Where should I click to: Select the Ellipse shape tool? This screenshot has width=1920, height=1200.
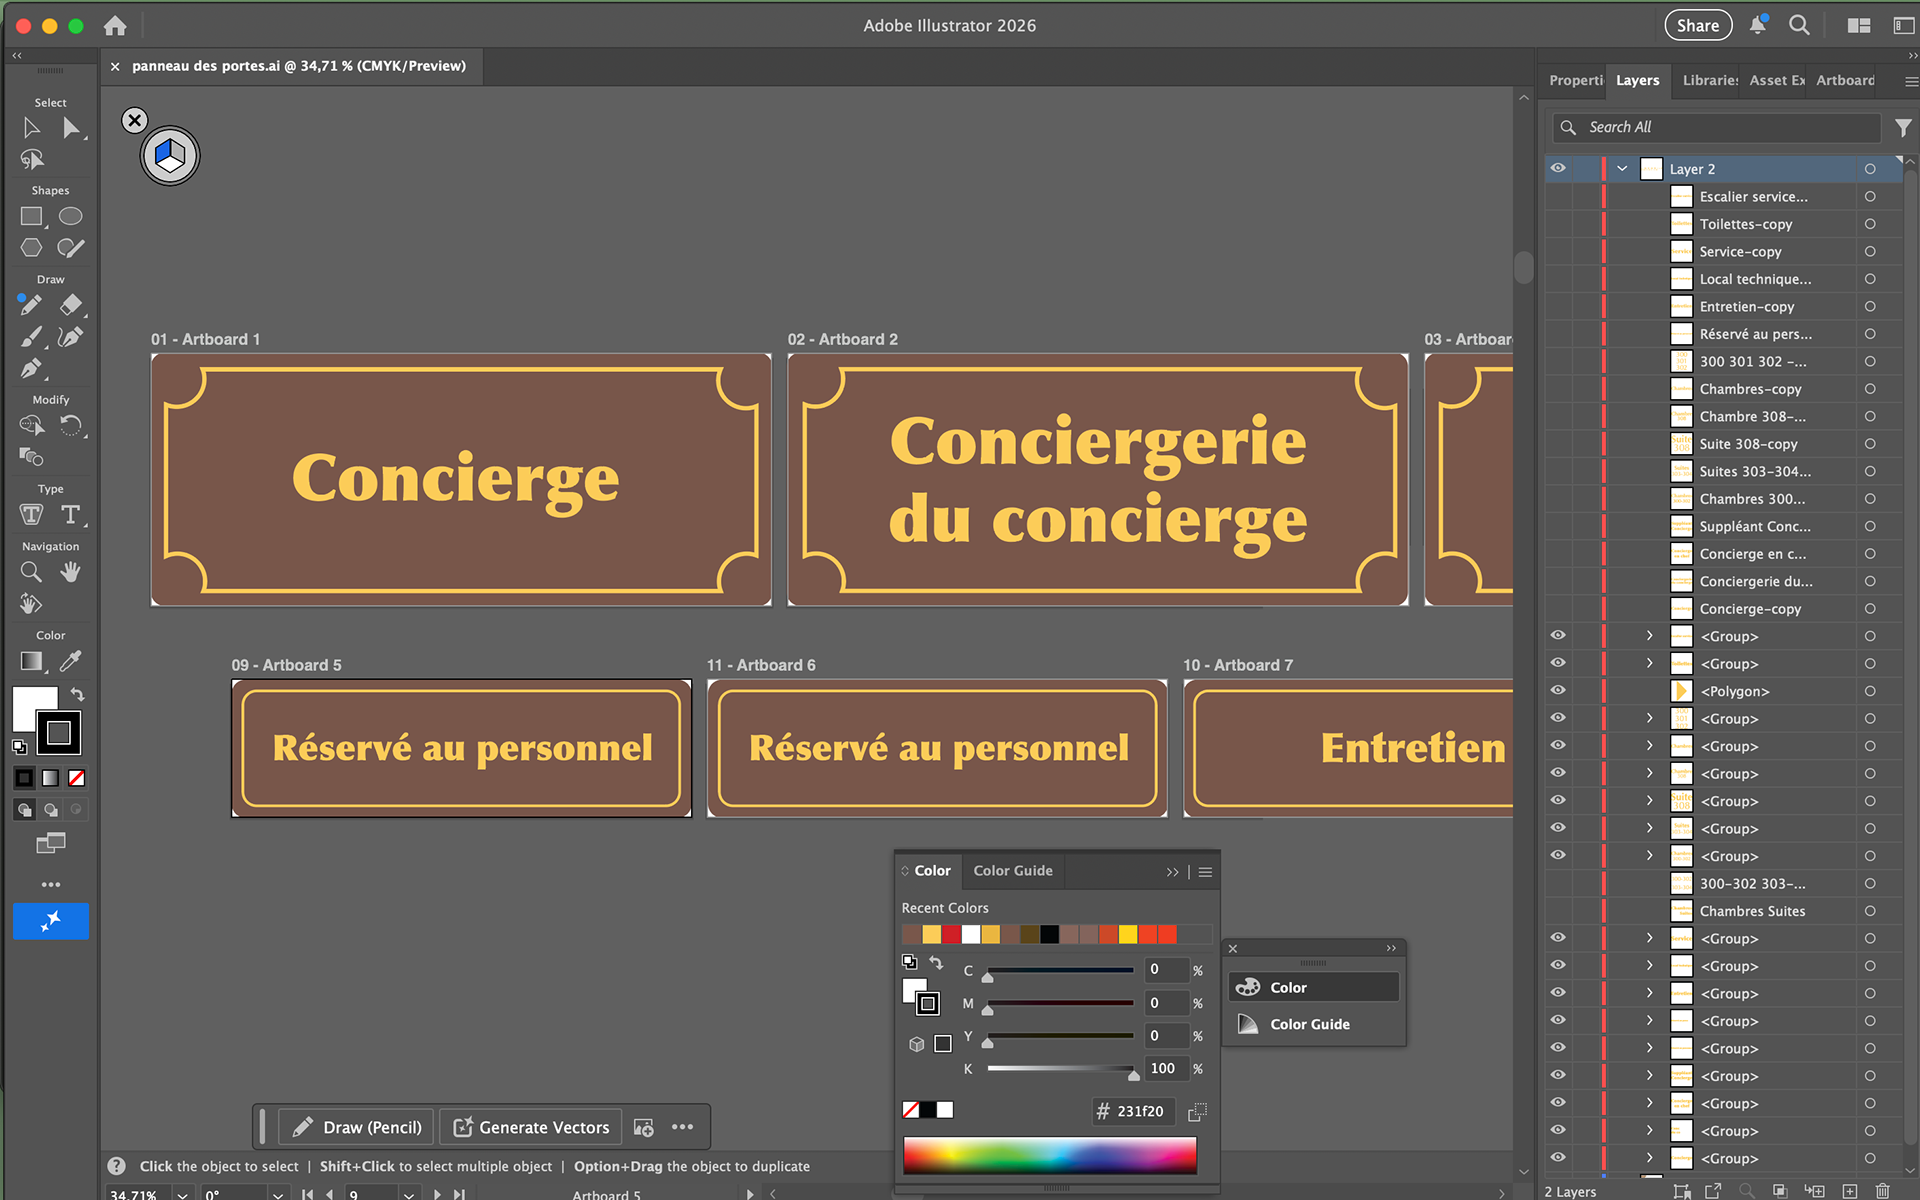tap(70, 216)
